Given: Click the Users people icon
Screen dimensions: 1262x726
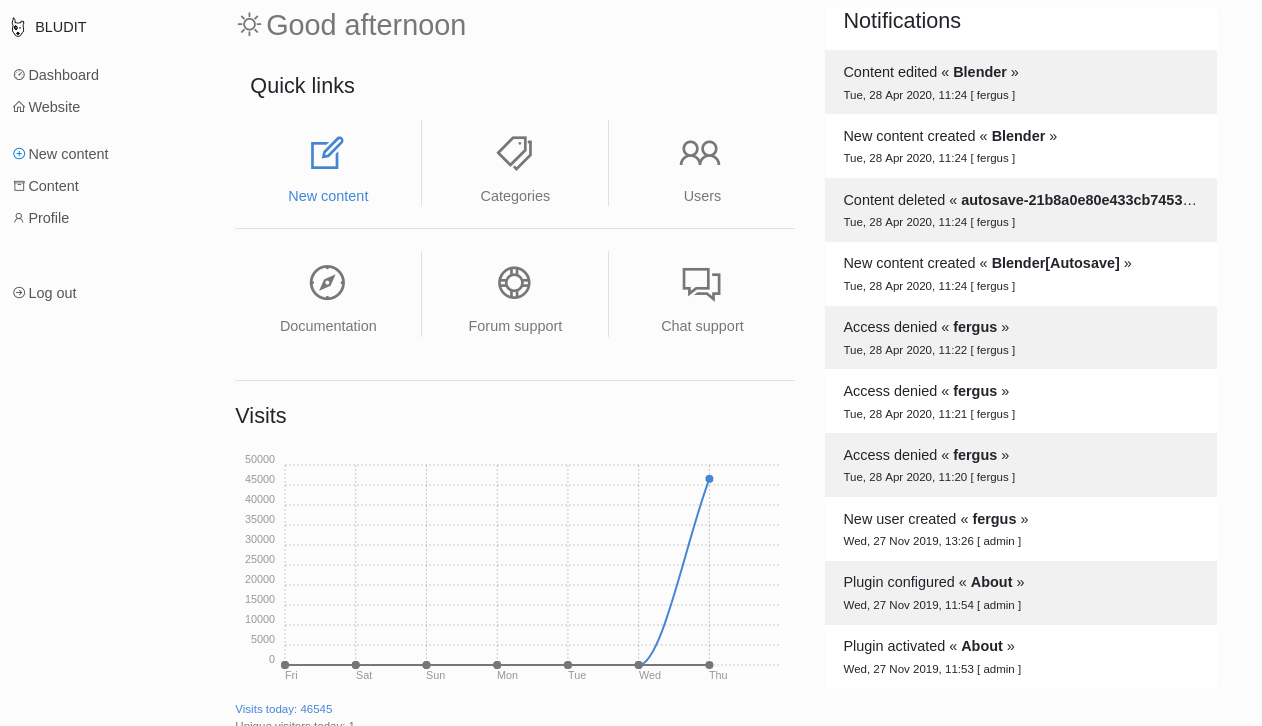Looking at the screenshot, I should coord(701,151).
